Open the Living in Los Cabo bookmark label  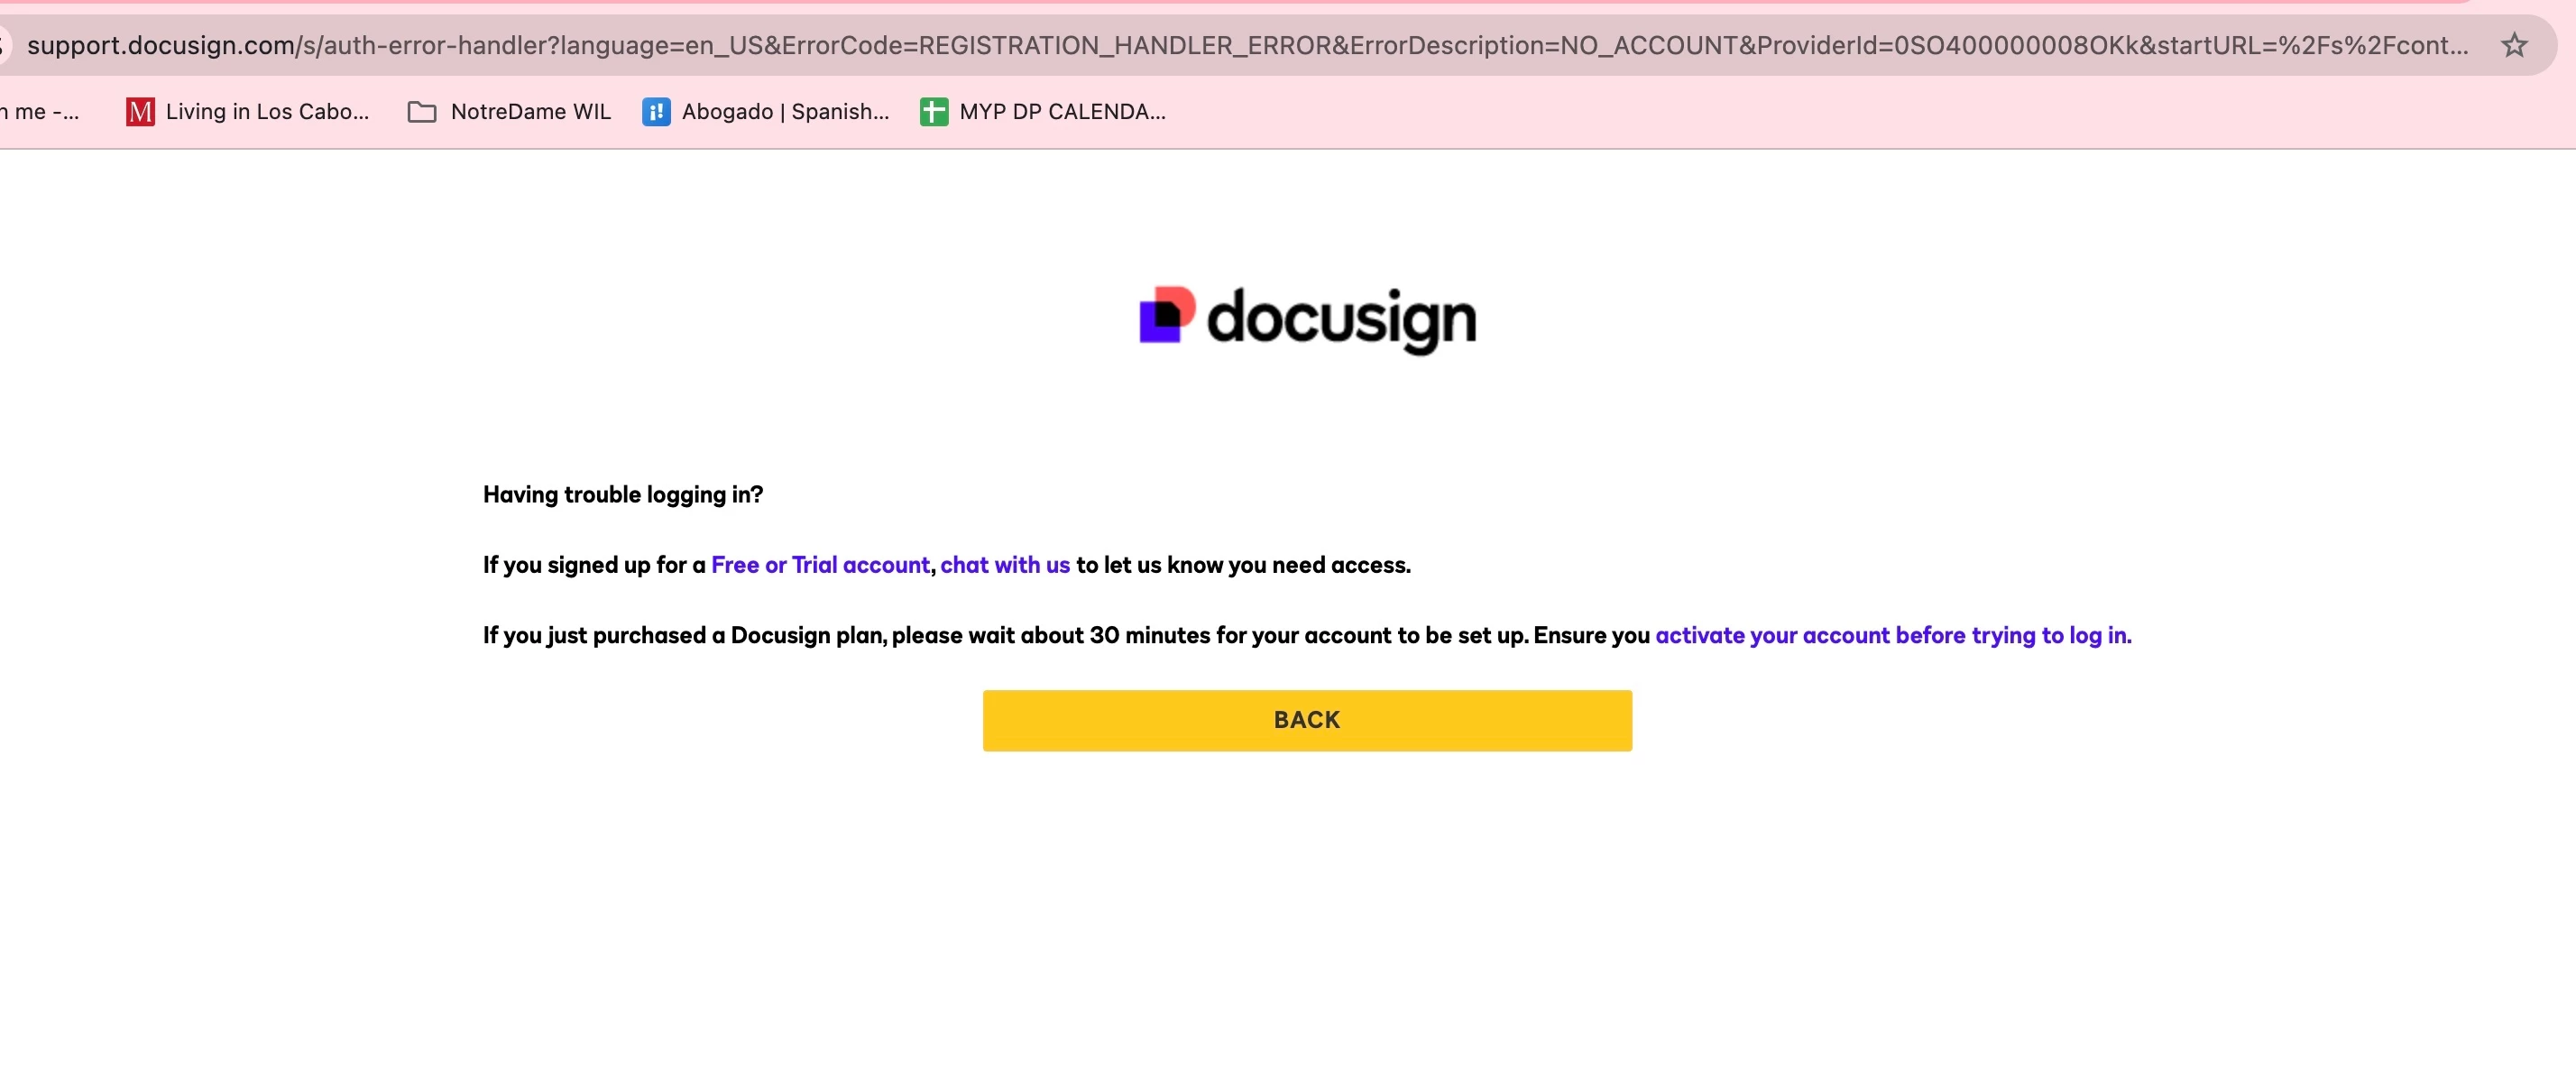[x=267, y=111]
